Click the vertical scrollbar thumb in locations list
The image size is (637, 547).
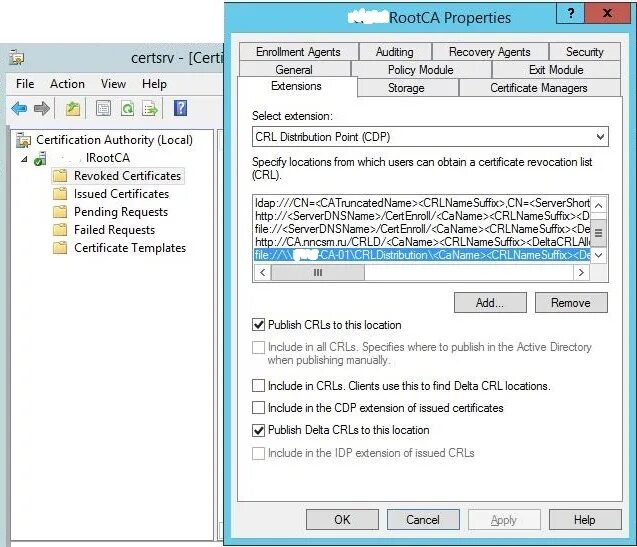coord(598,233)
